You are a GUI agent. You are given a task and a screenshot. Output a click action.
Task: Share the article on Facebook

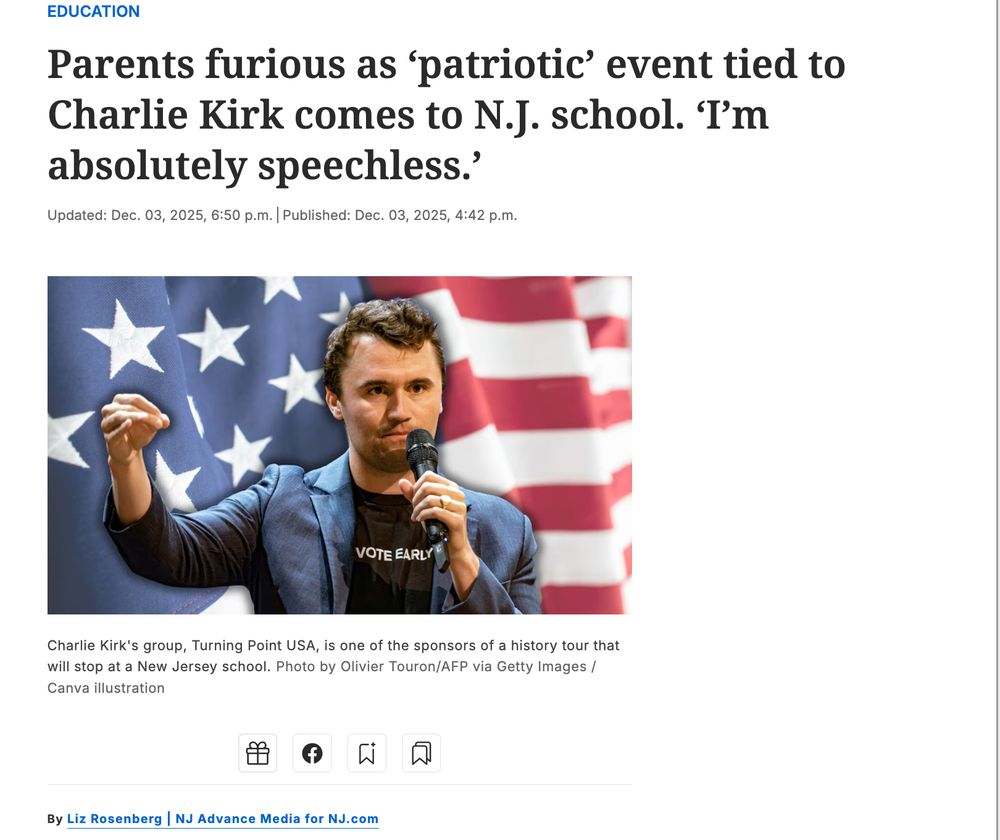coord(312,753)
